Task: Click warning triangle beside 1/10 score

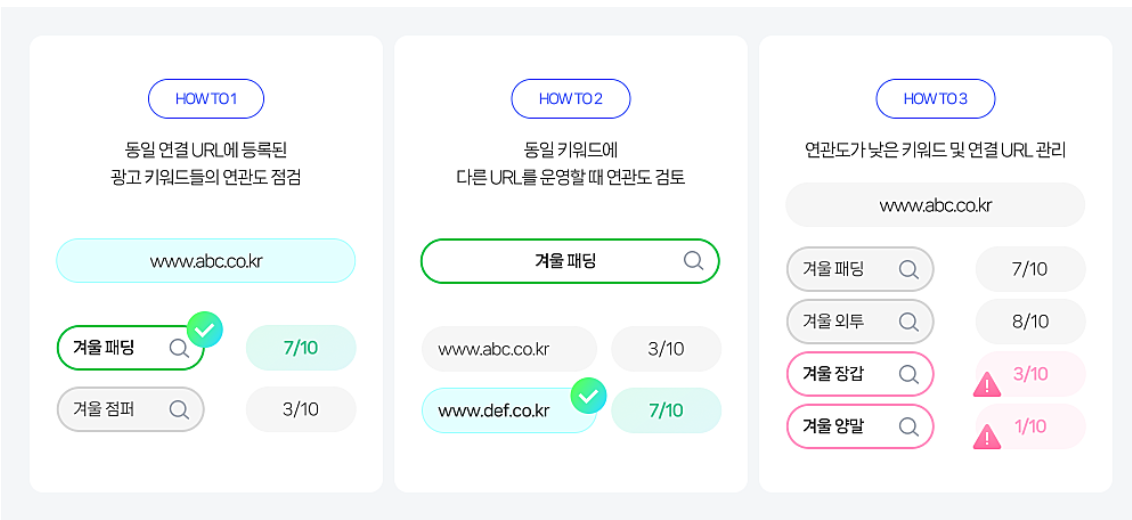Action: click(x=987, y=437)
